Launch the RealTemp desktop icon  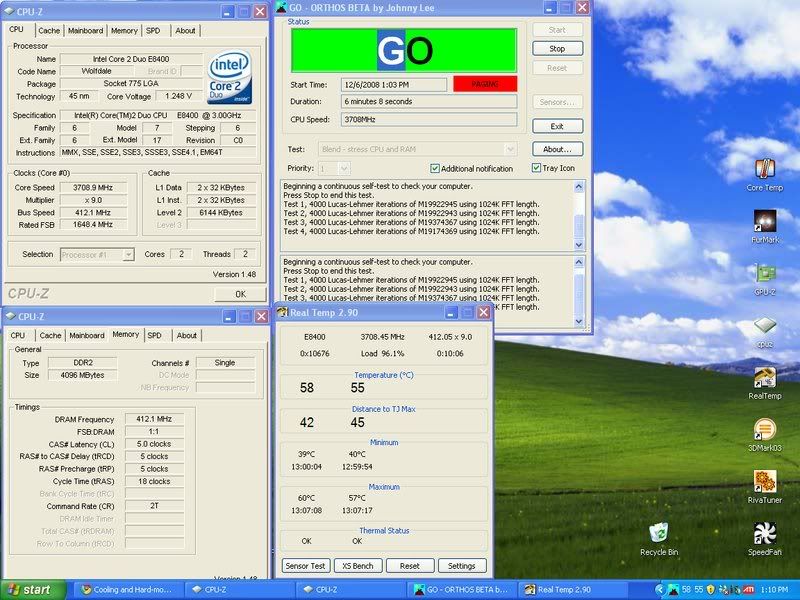[764, 378]
